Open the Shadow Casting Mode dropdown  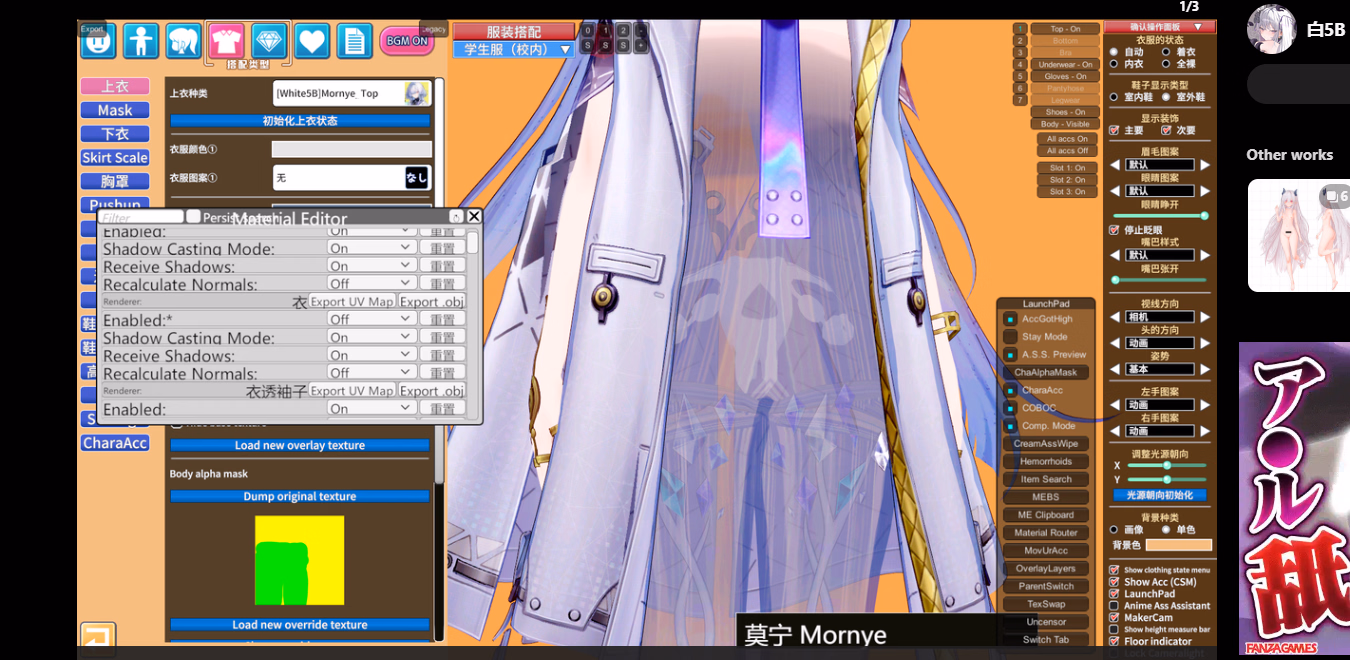[x=372, y=248]
